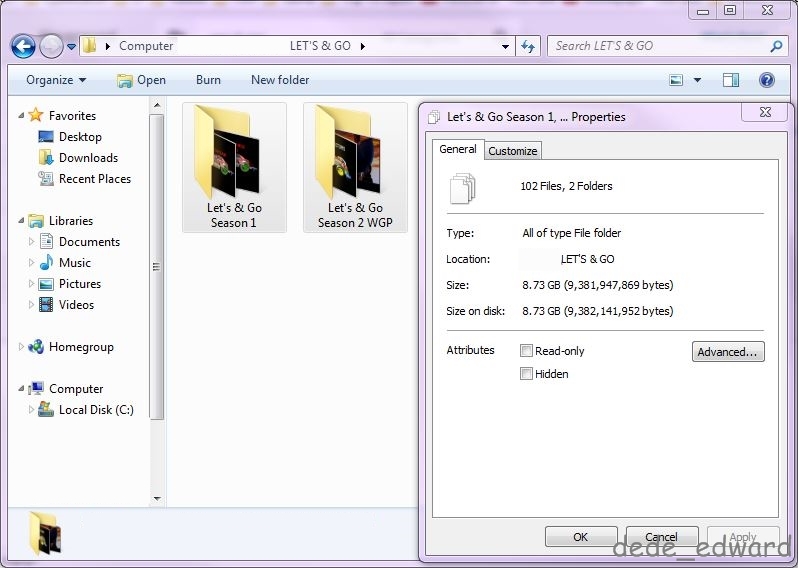This screenshot has height=568, width=798.
Task: Toggle the preview pane icon
Action: [x=731, y=80]
